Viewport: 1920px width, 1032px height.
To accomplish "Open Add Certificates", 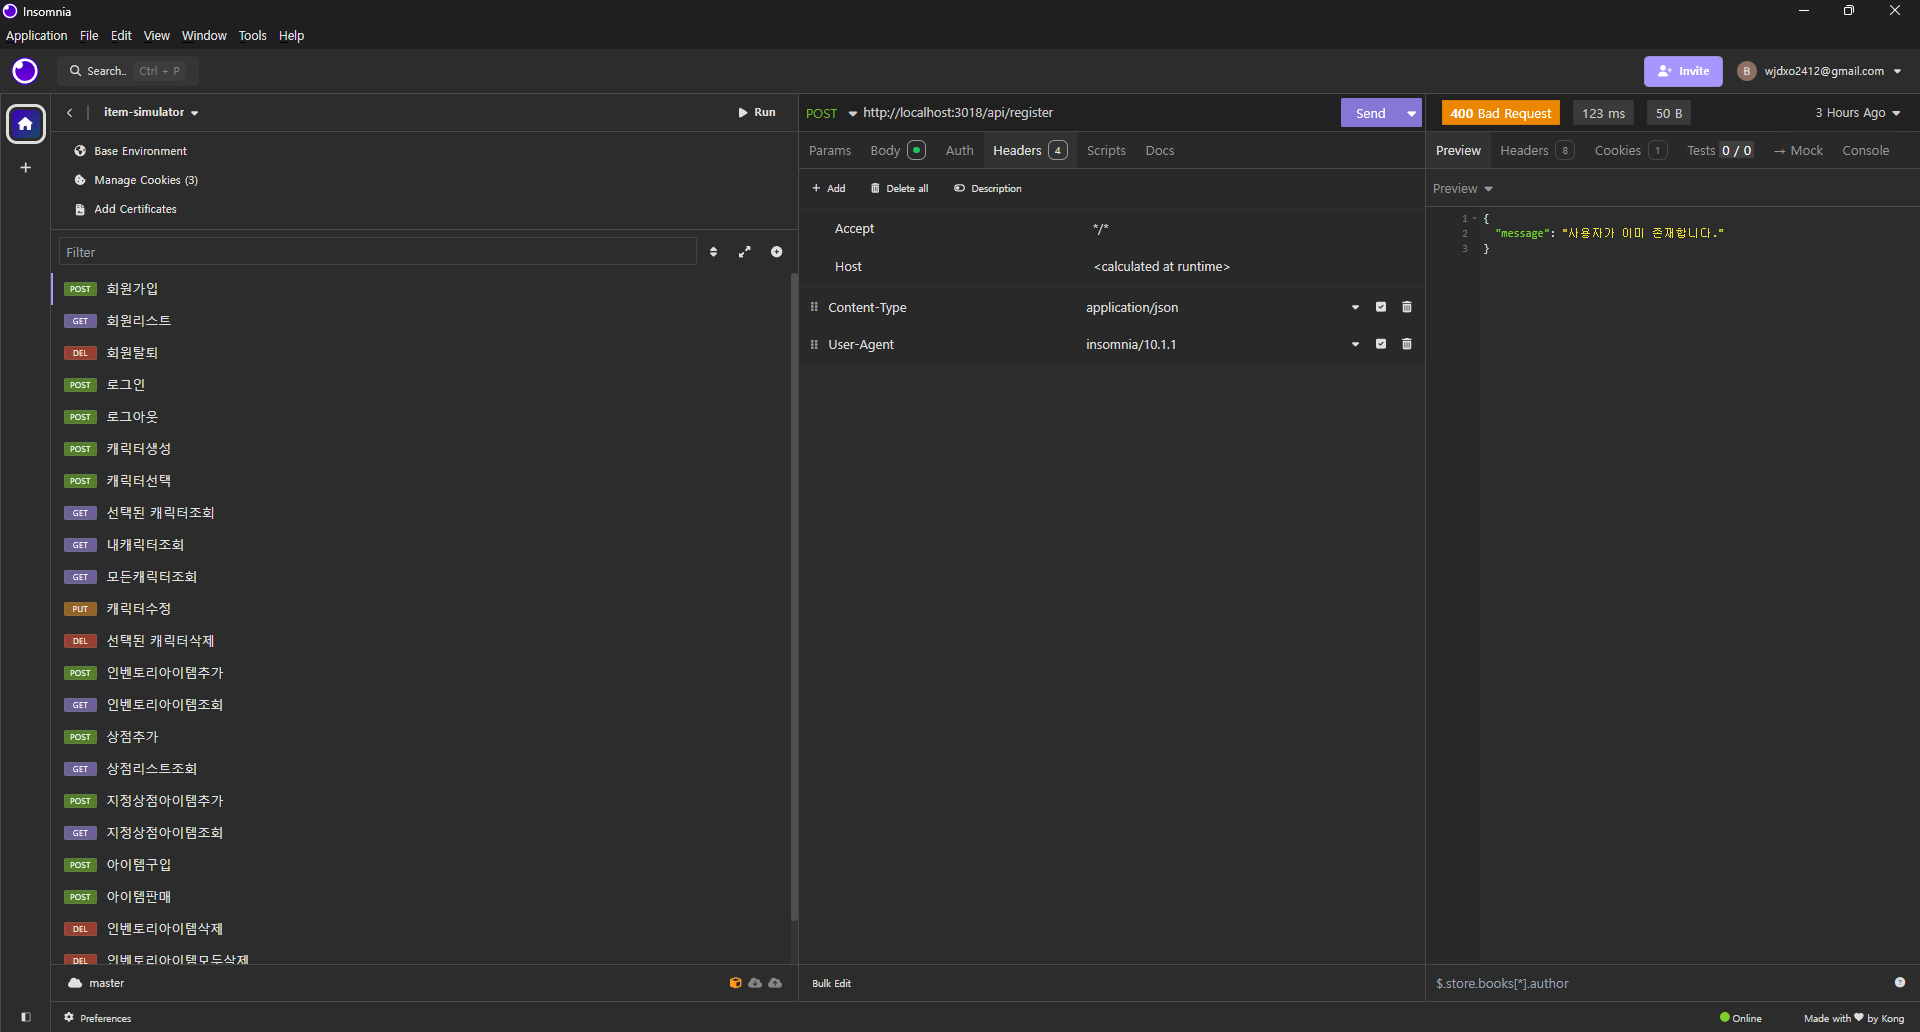I will 126,209.
